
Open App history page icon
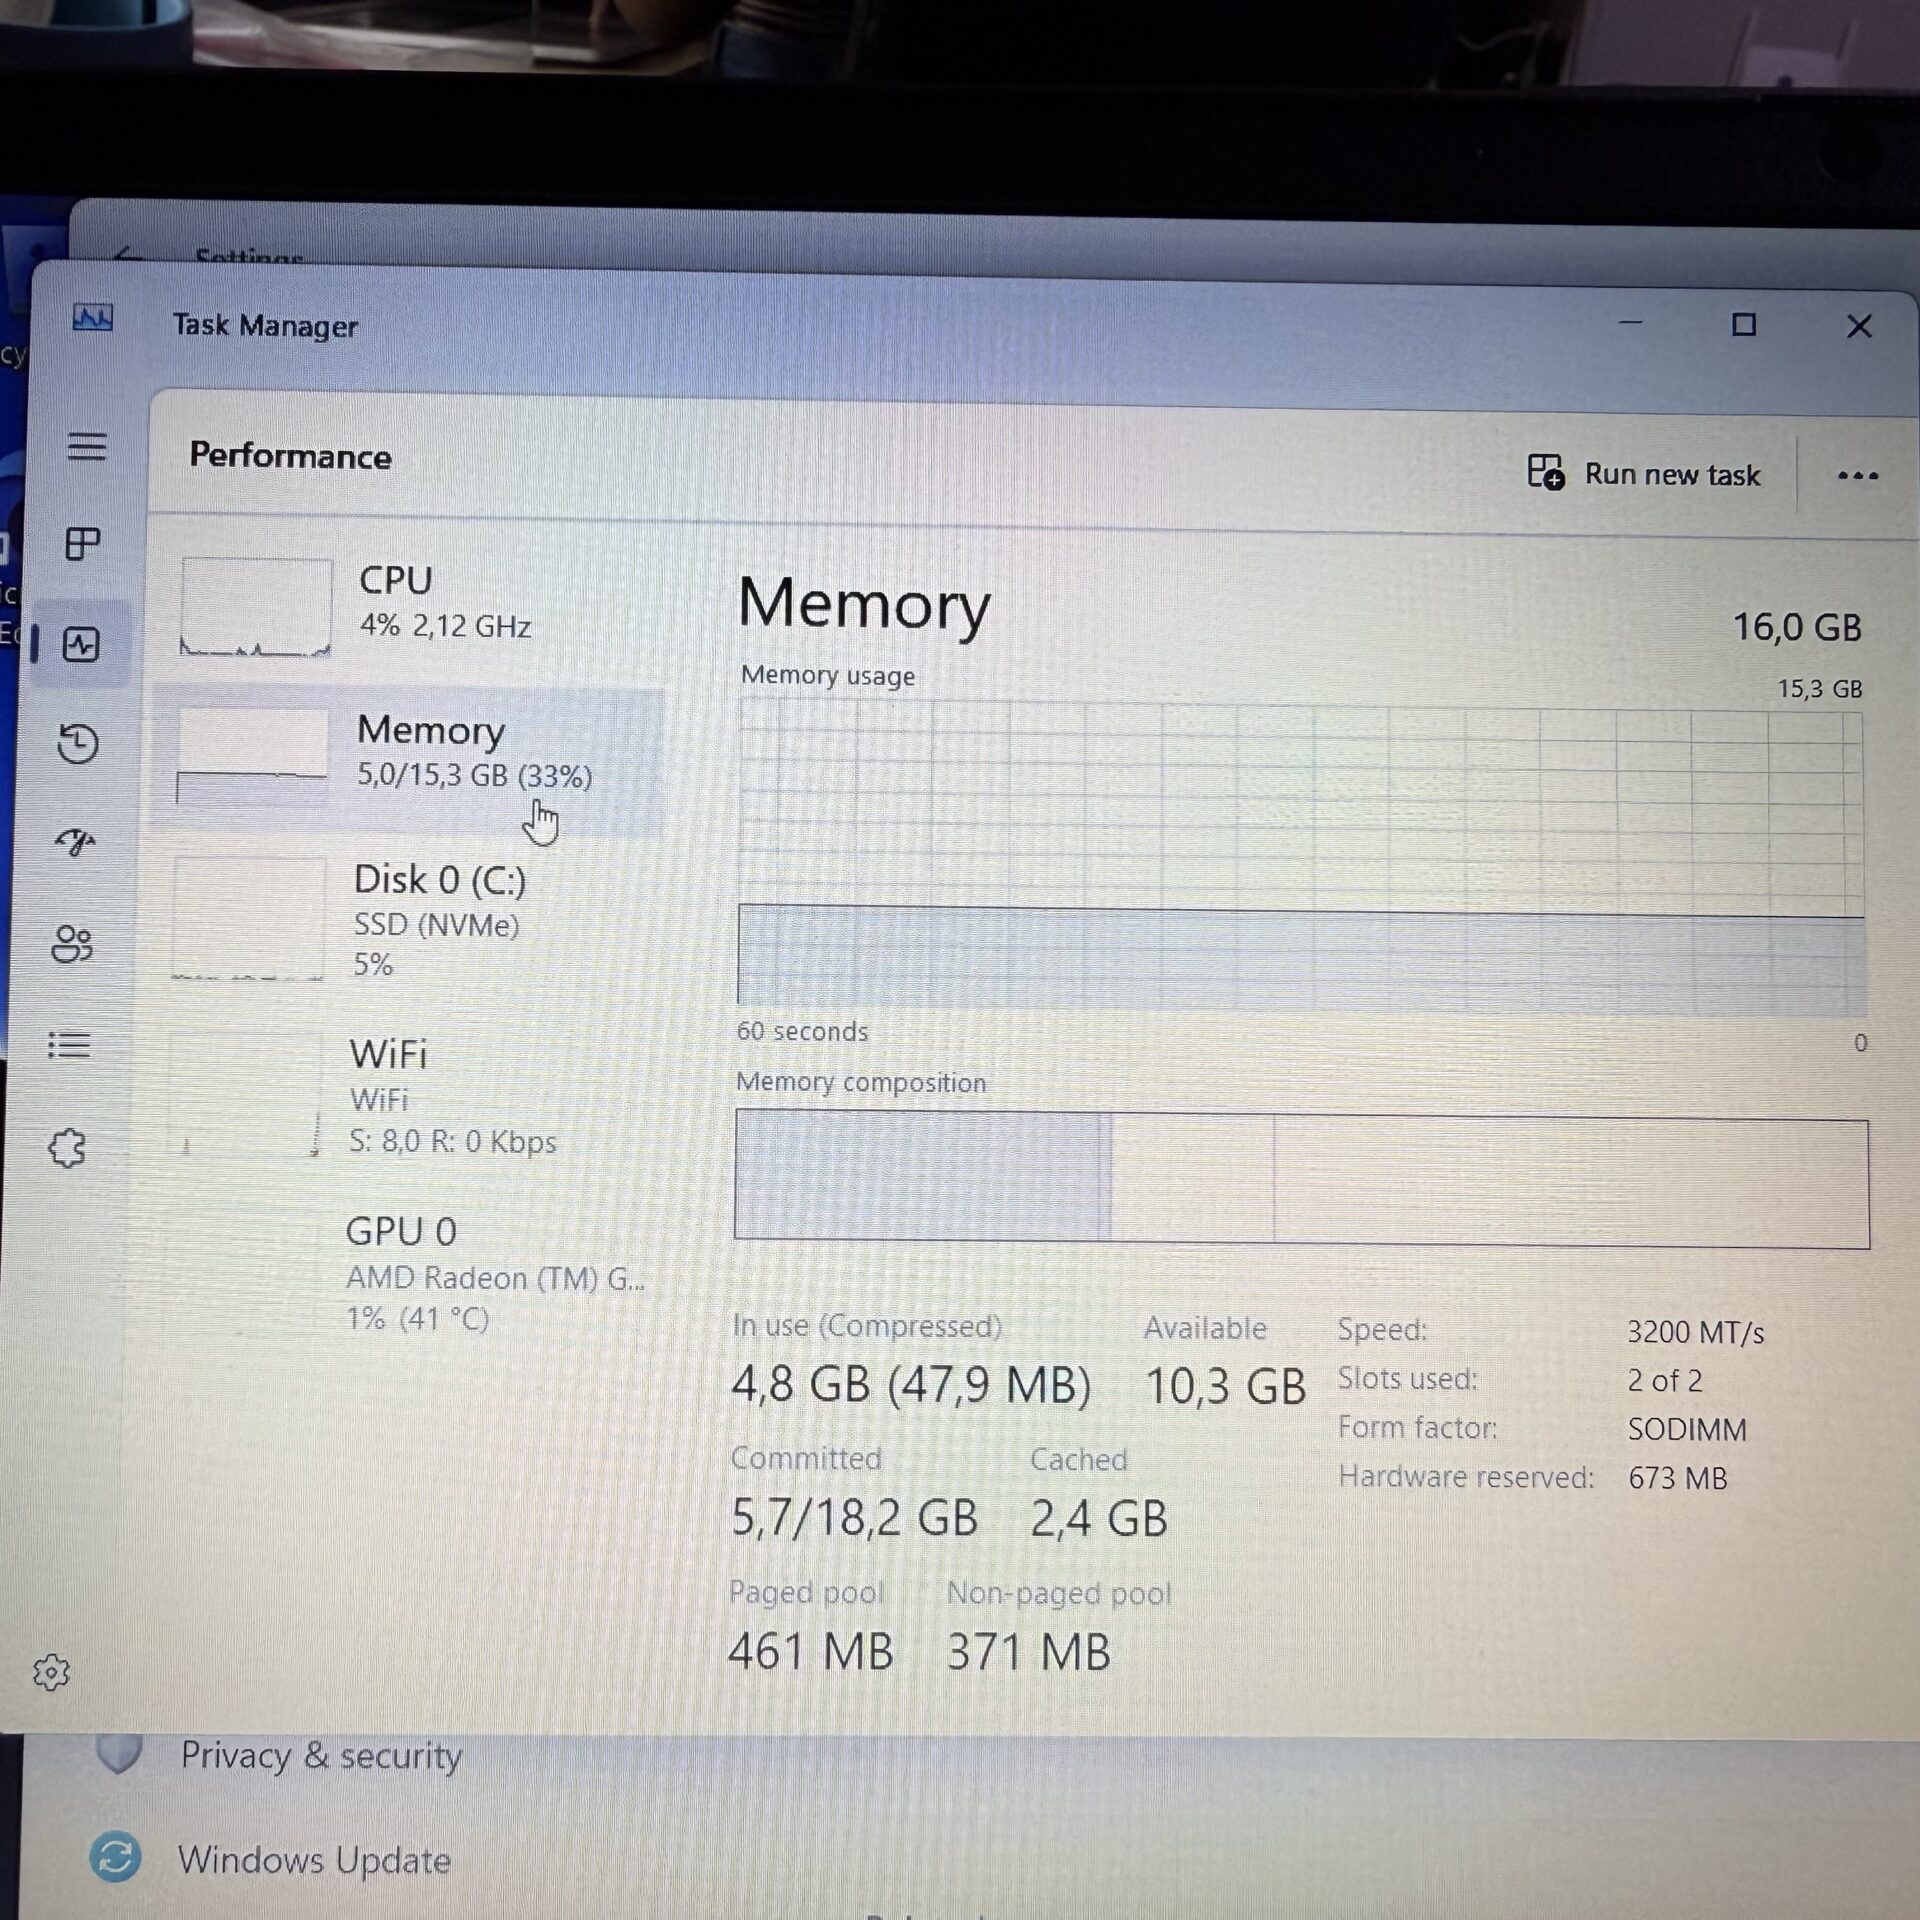point(78,743)
